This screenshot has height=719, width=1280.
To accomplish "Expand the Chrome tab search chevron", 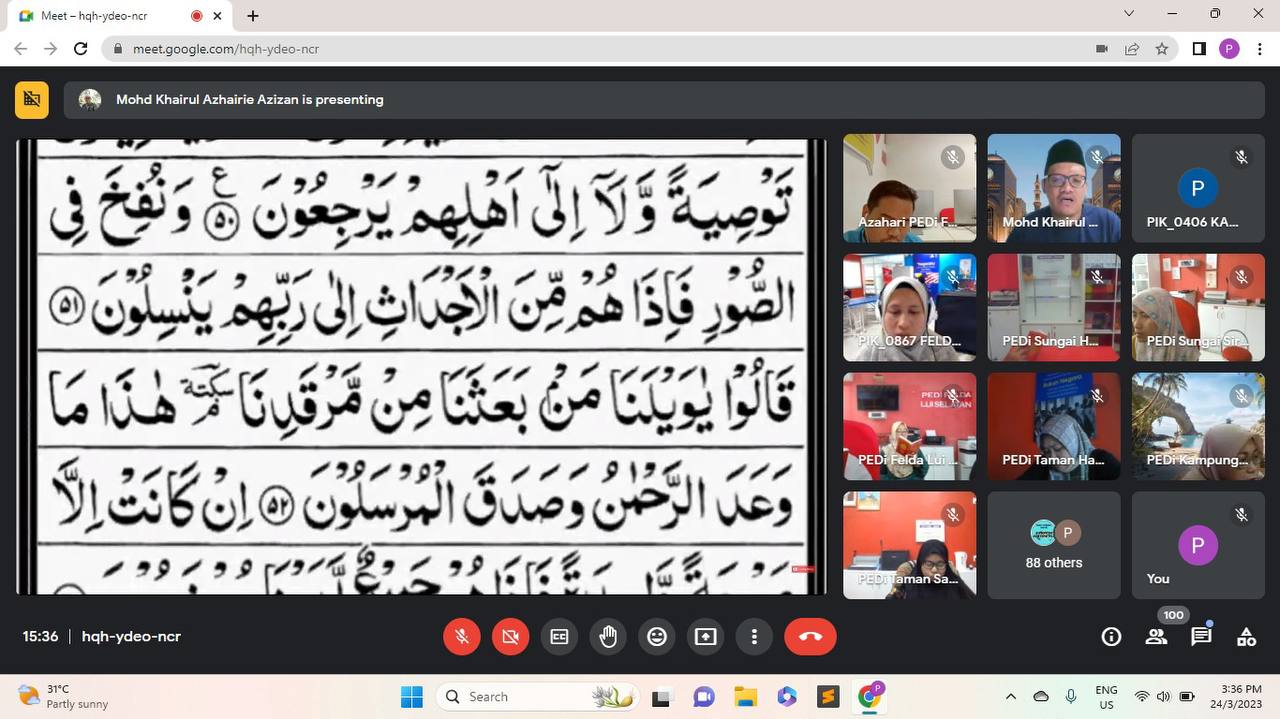I will [x=1129, y=14].
